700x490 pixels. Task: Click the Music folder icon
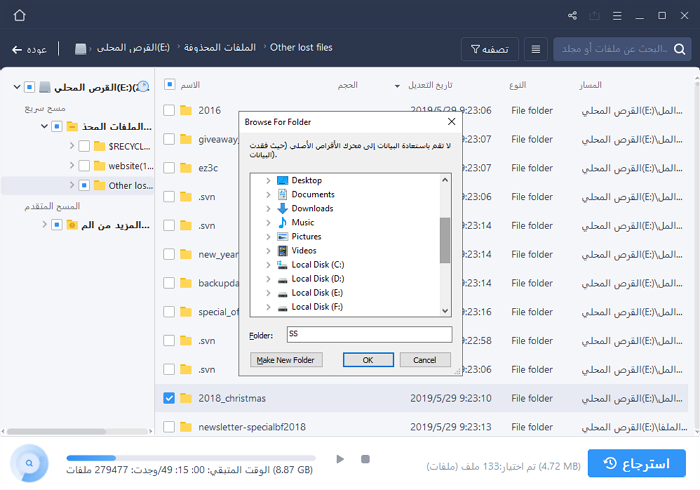click(282, 222)
